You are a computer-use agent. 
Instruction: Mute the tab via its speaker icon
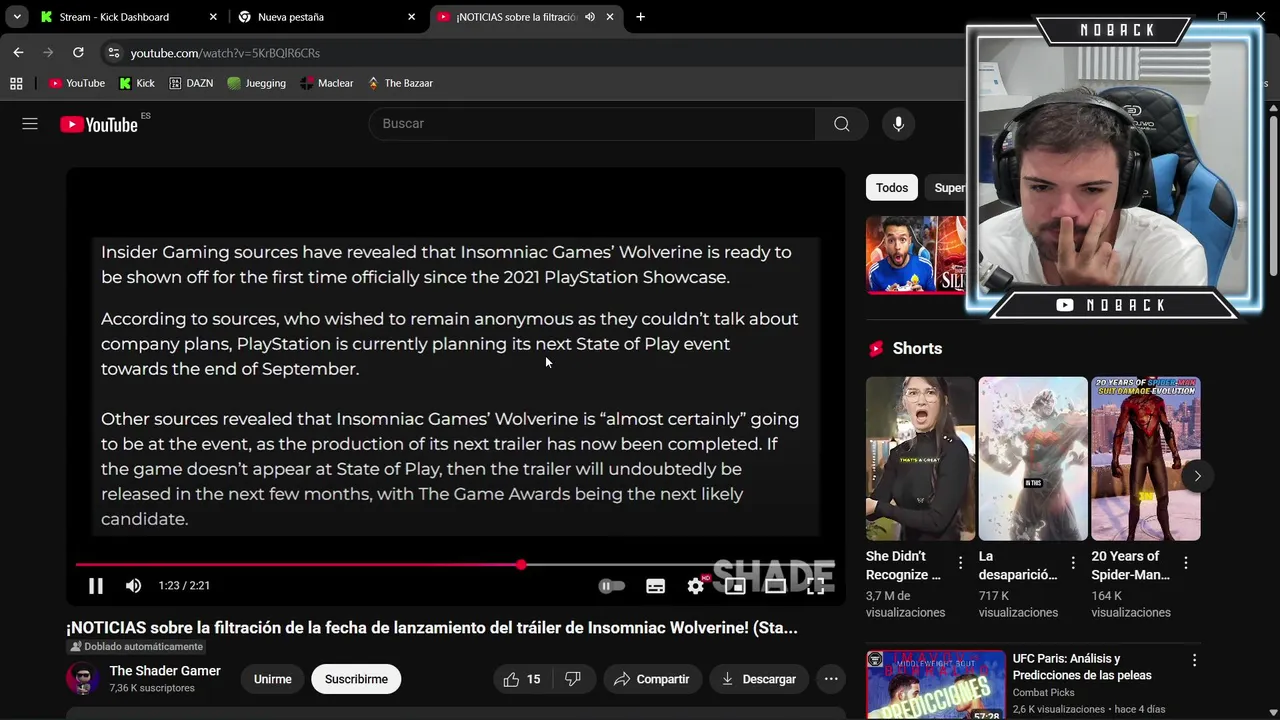coord(589,17)
